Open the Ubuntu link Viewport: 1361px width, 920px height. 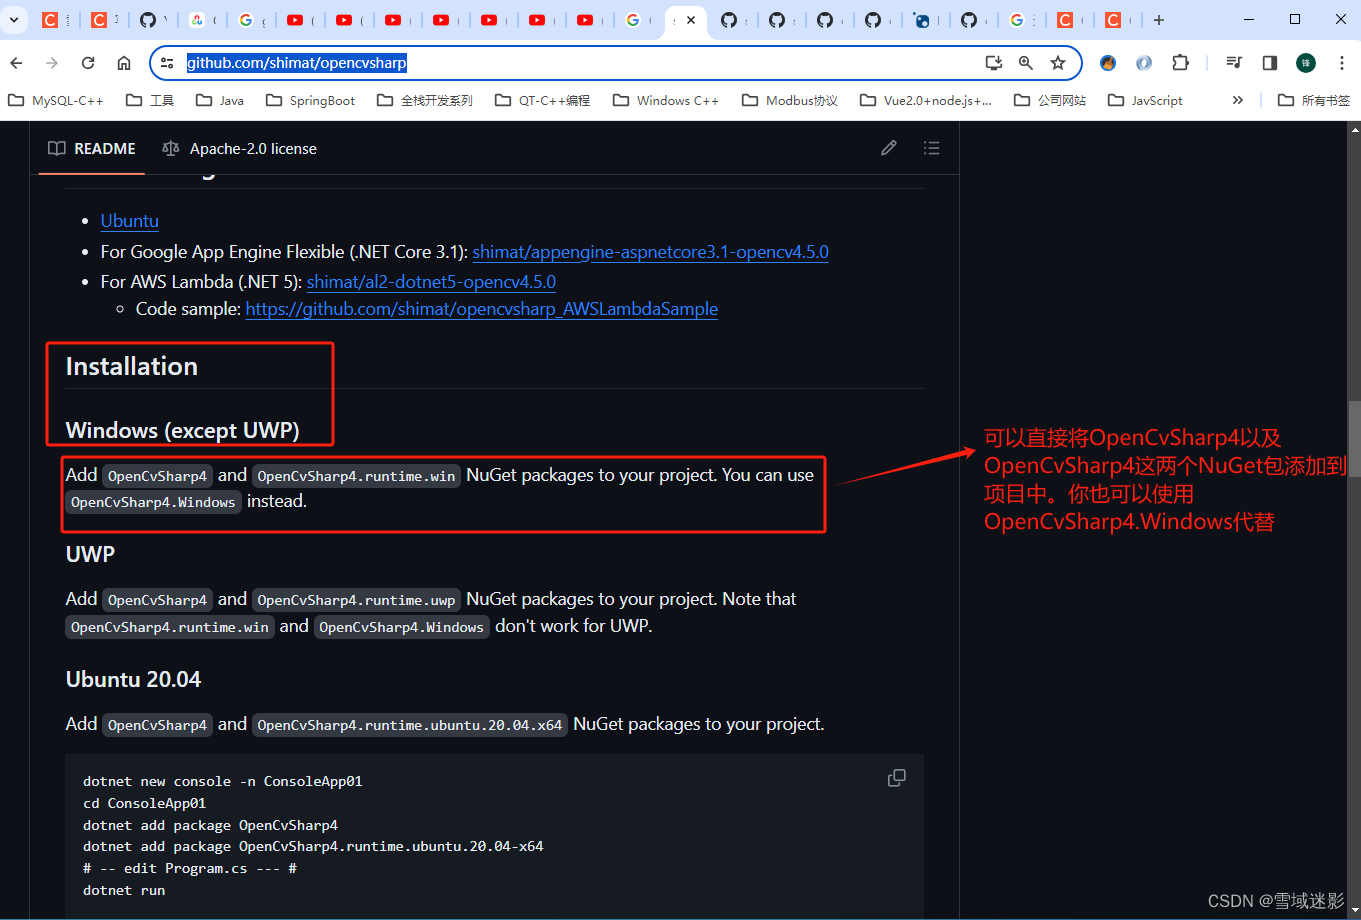pyautogui.click(x=130, y=220)
